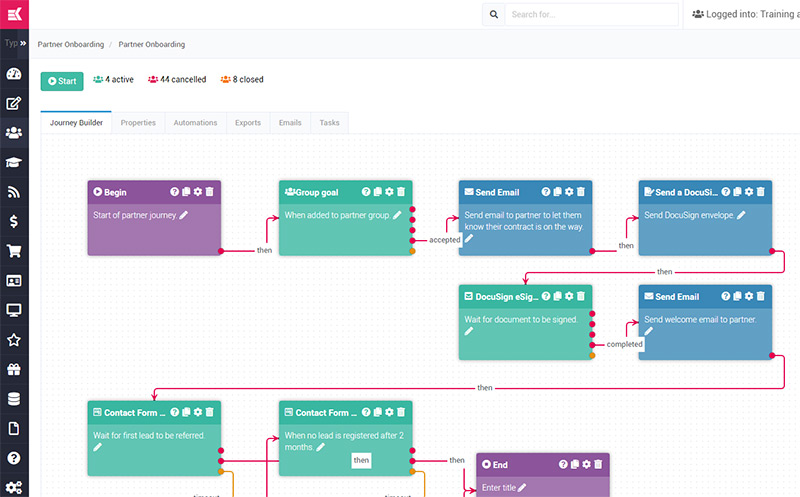Duplicate the Begin node

coord(186,192)
